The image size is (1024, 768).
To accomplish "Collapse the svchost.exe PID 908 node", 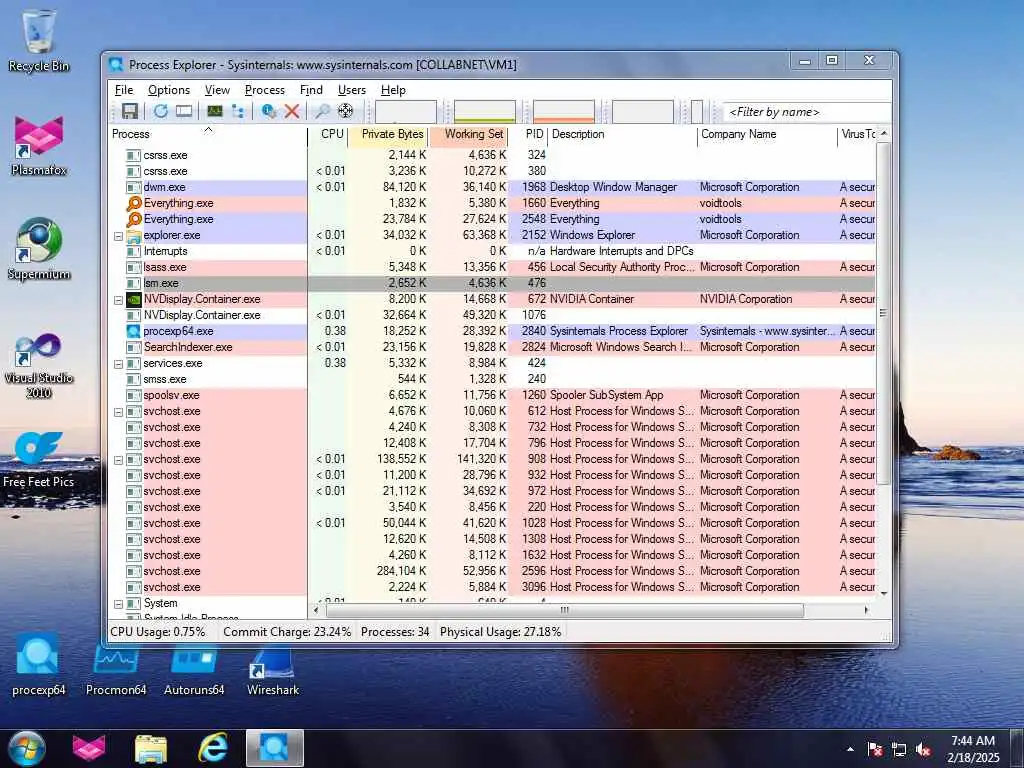I will 118,460.
